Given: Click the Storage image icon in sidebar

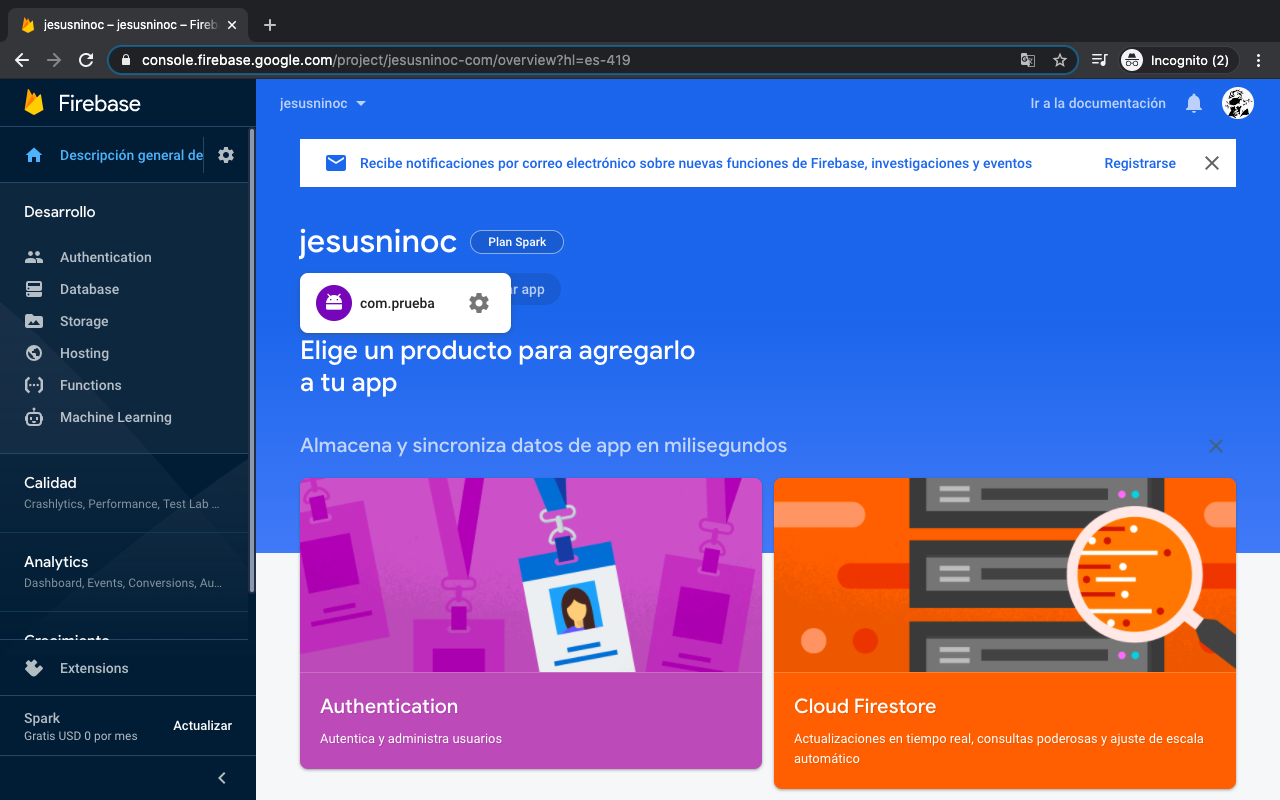Looking at the screenshot, I should 34,321.
